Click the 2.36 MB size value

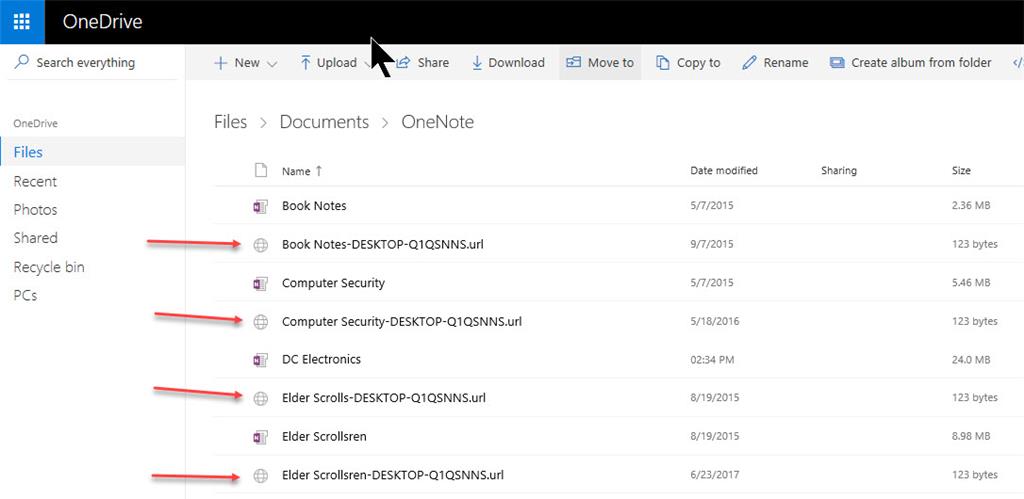coord(971,206)
